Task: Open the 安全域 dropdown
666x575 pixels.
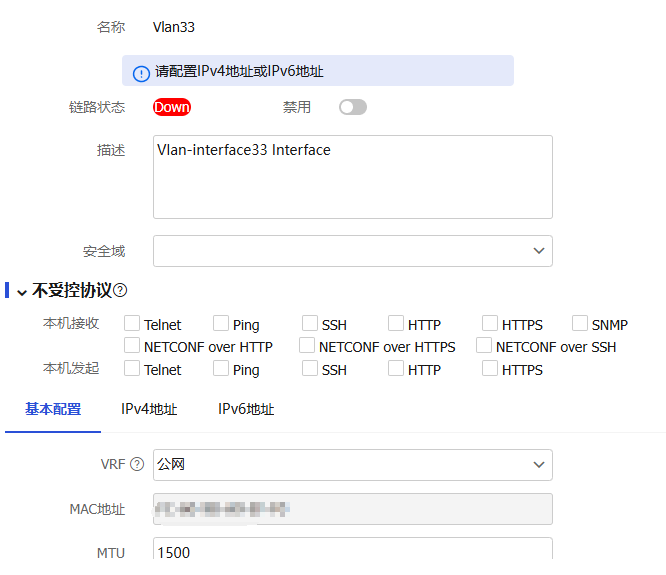Action: click(352, 251)
